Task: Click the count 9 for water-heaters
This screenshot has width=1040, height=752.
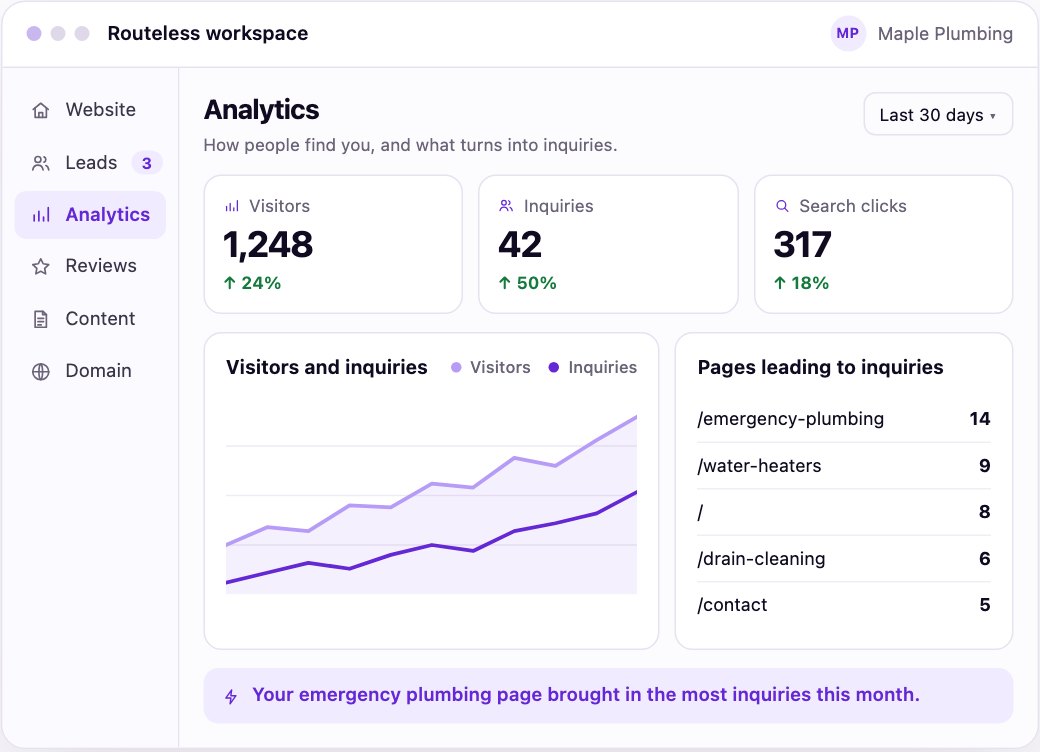Action: (985, 466)
